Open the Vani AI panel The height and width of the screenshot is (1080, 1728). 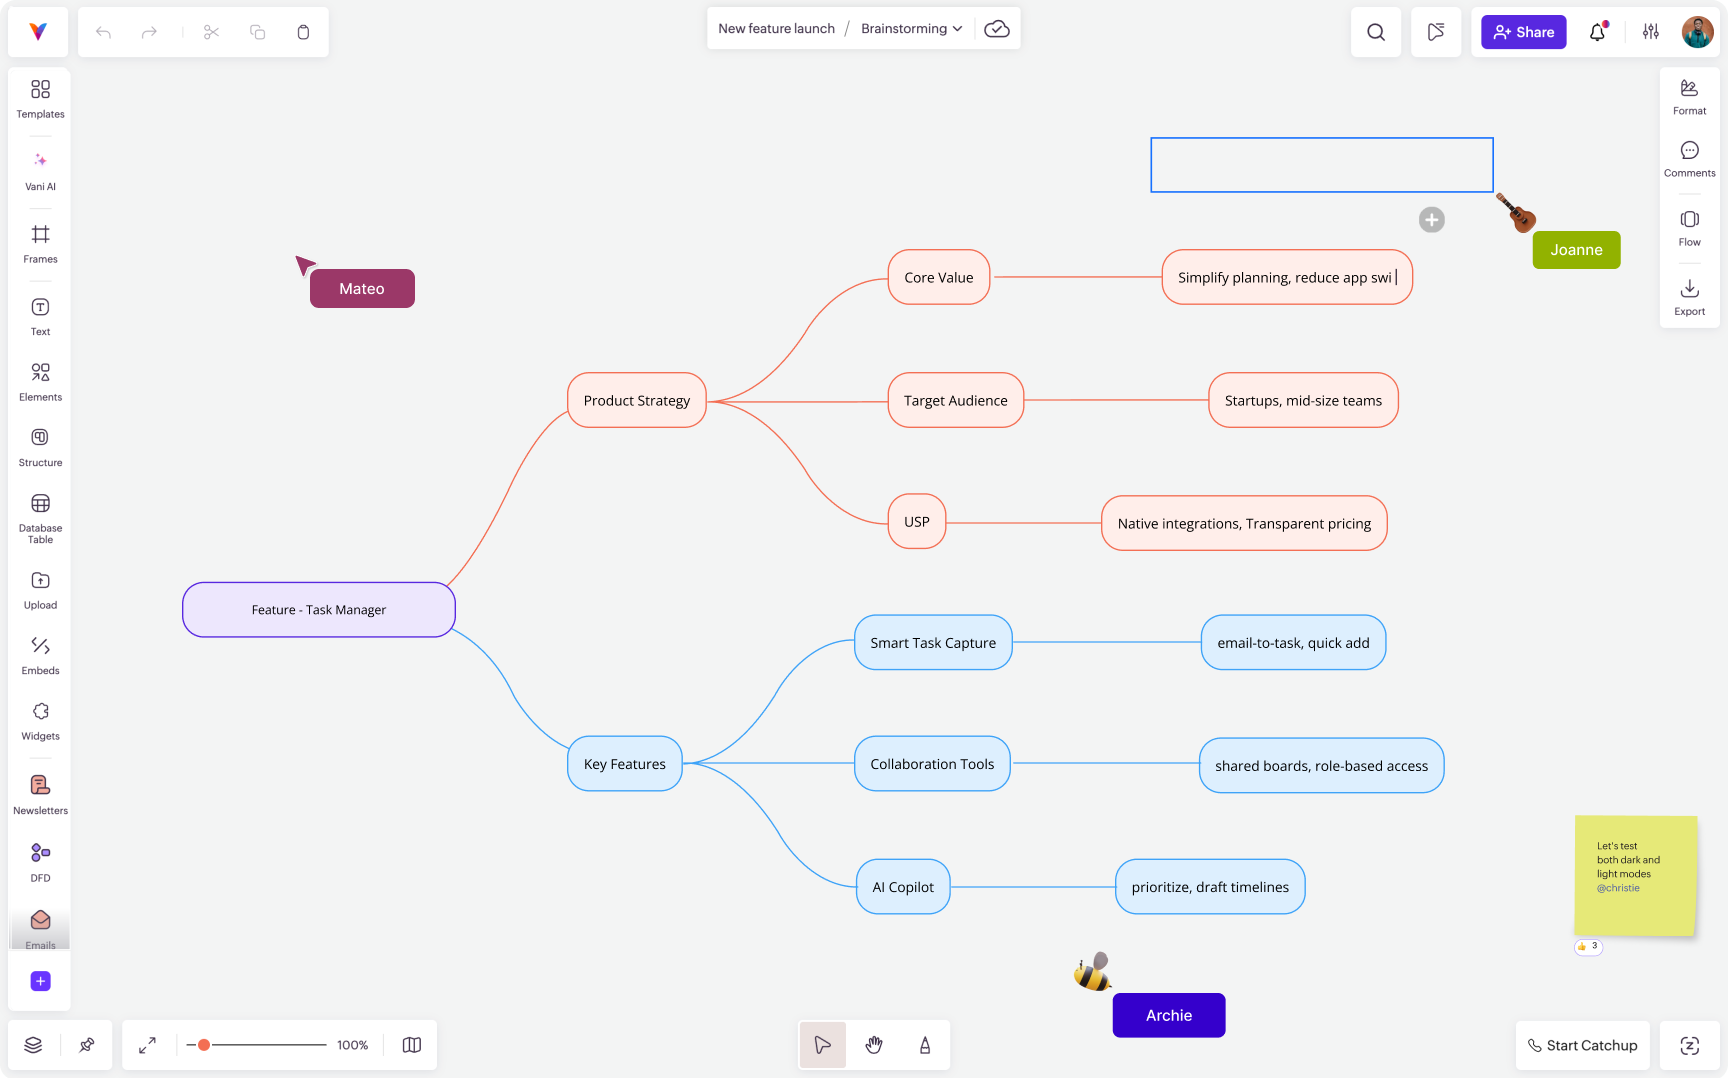[40, 168]
